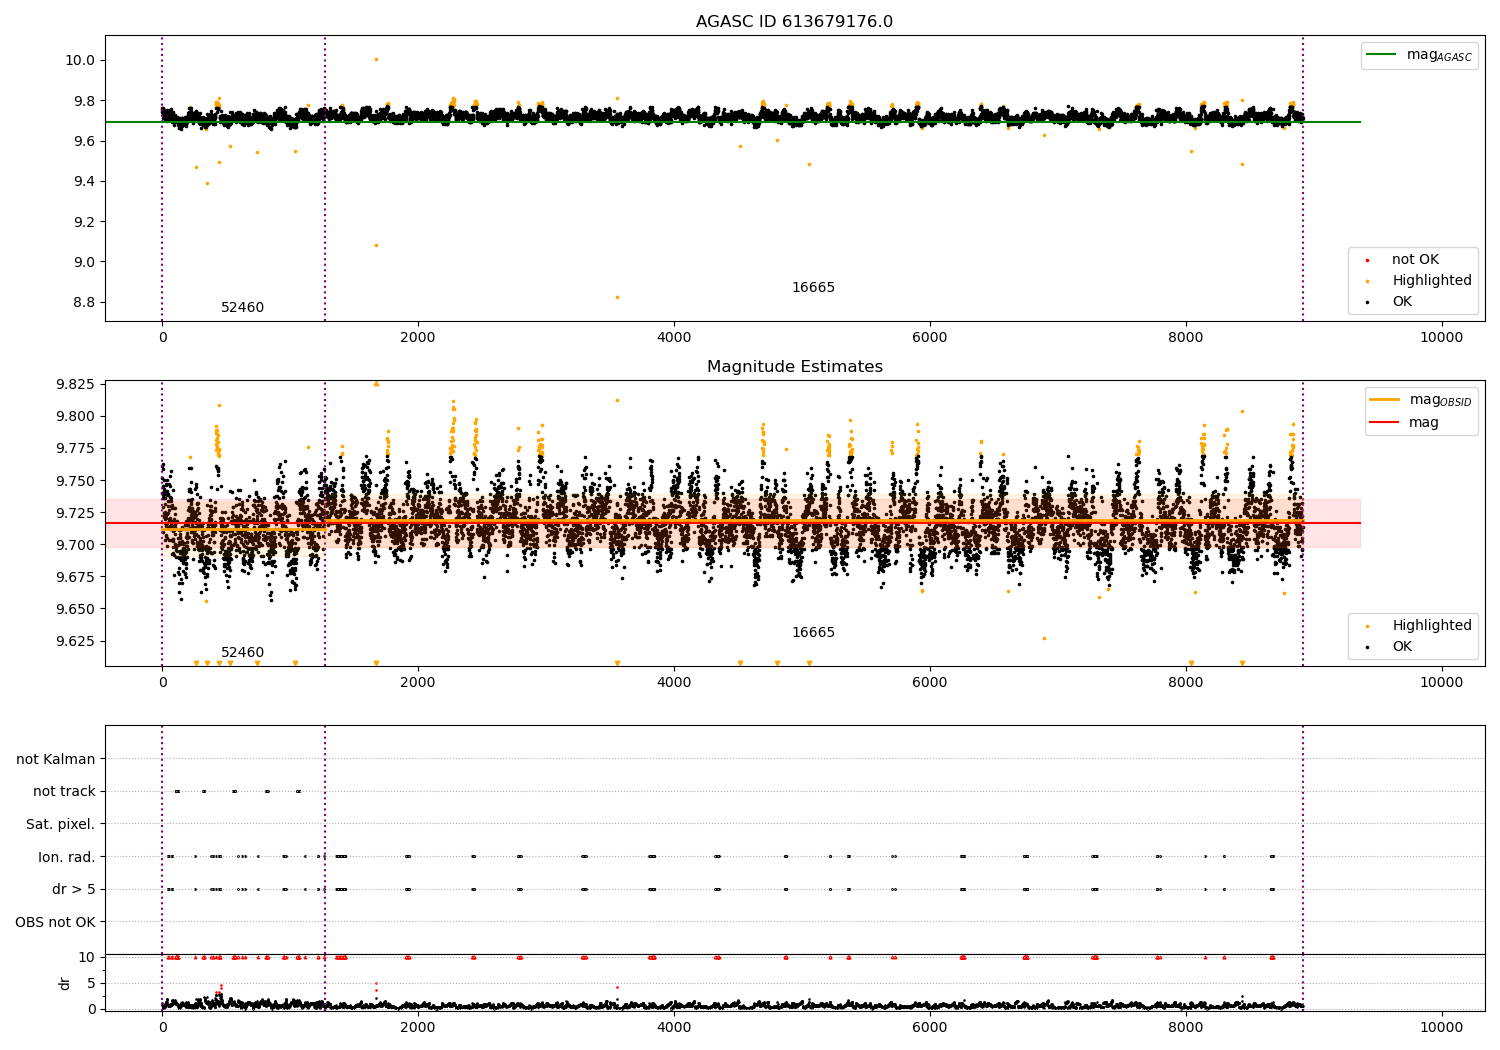The height and width of the screenshot is (1050, 1500).
Task: Click the mag OBSID legend label
Action: coord(1440,400)
